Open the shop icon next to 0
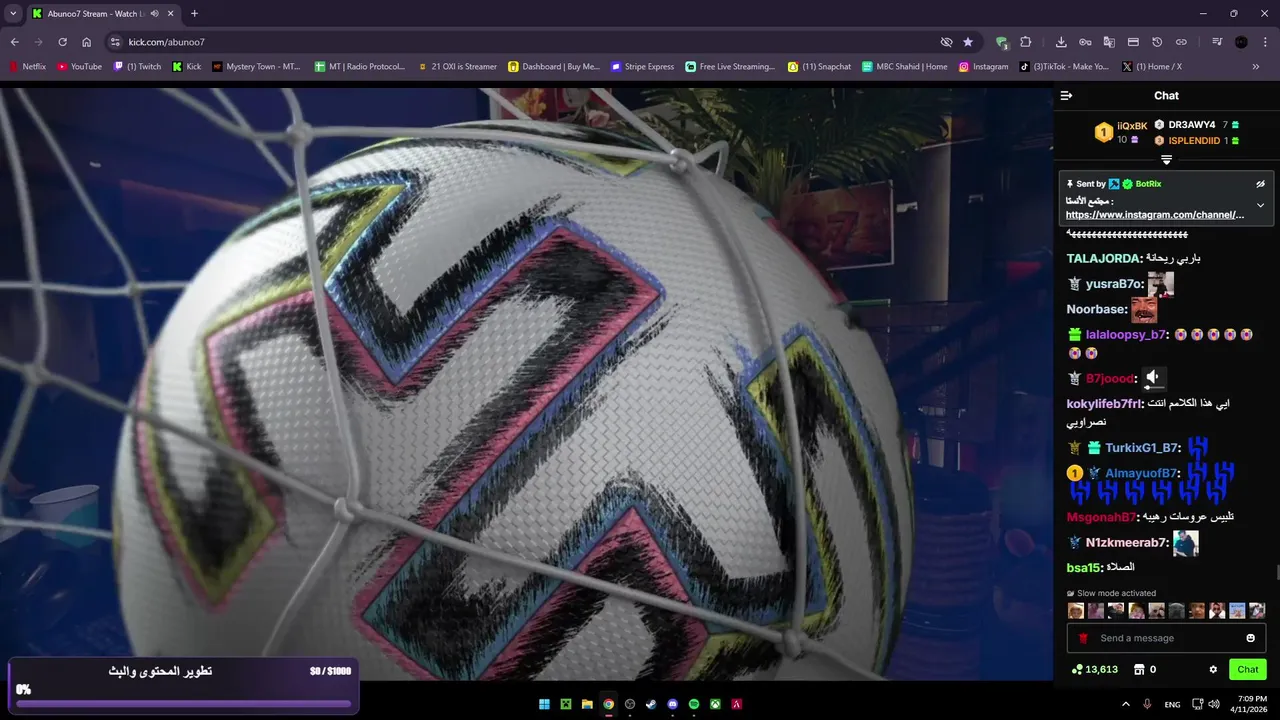 (x=1138, y=669)
